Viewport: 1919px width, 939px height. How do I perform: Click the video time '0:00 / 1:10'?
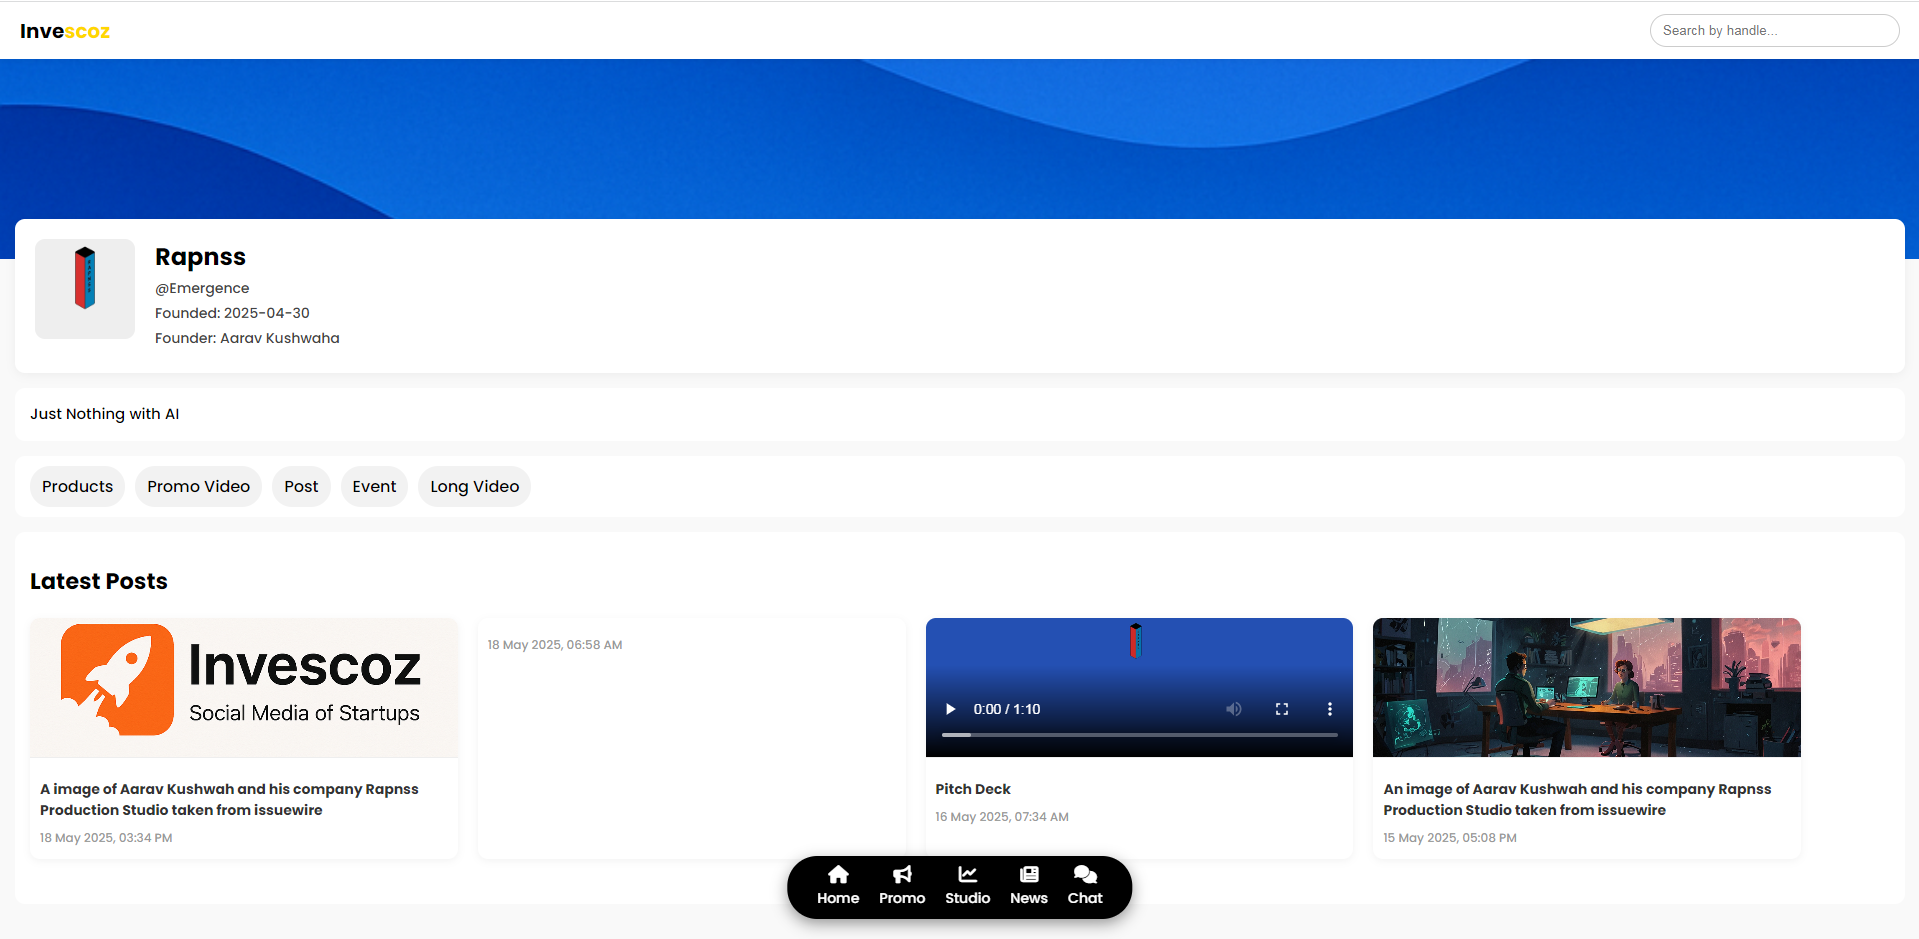point(1007,709)
